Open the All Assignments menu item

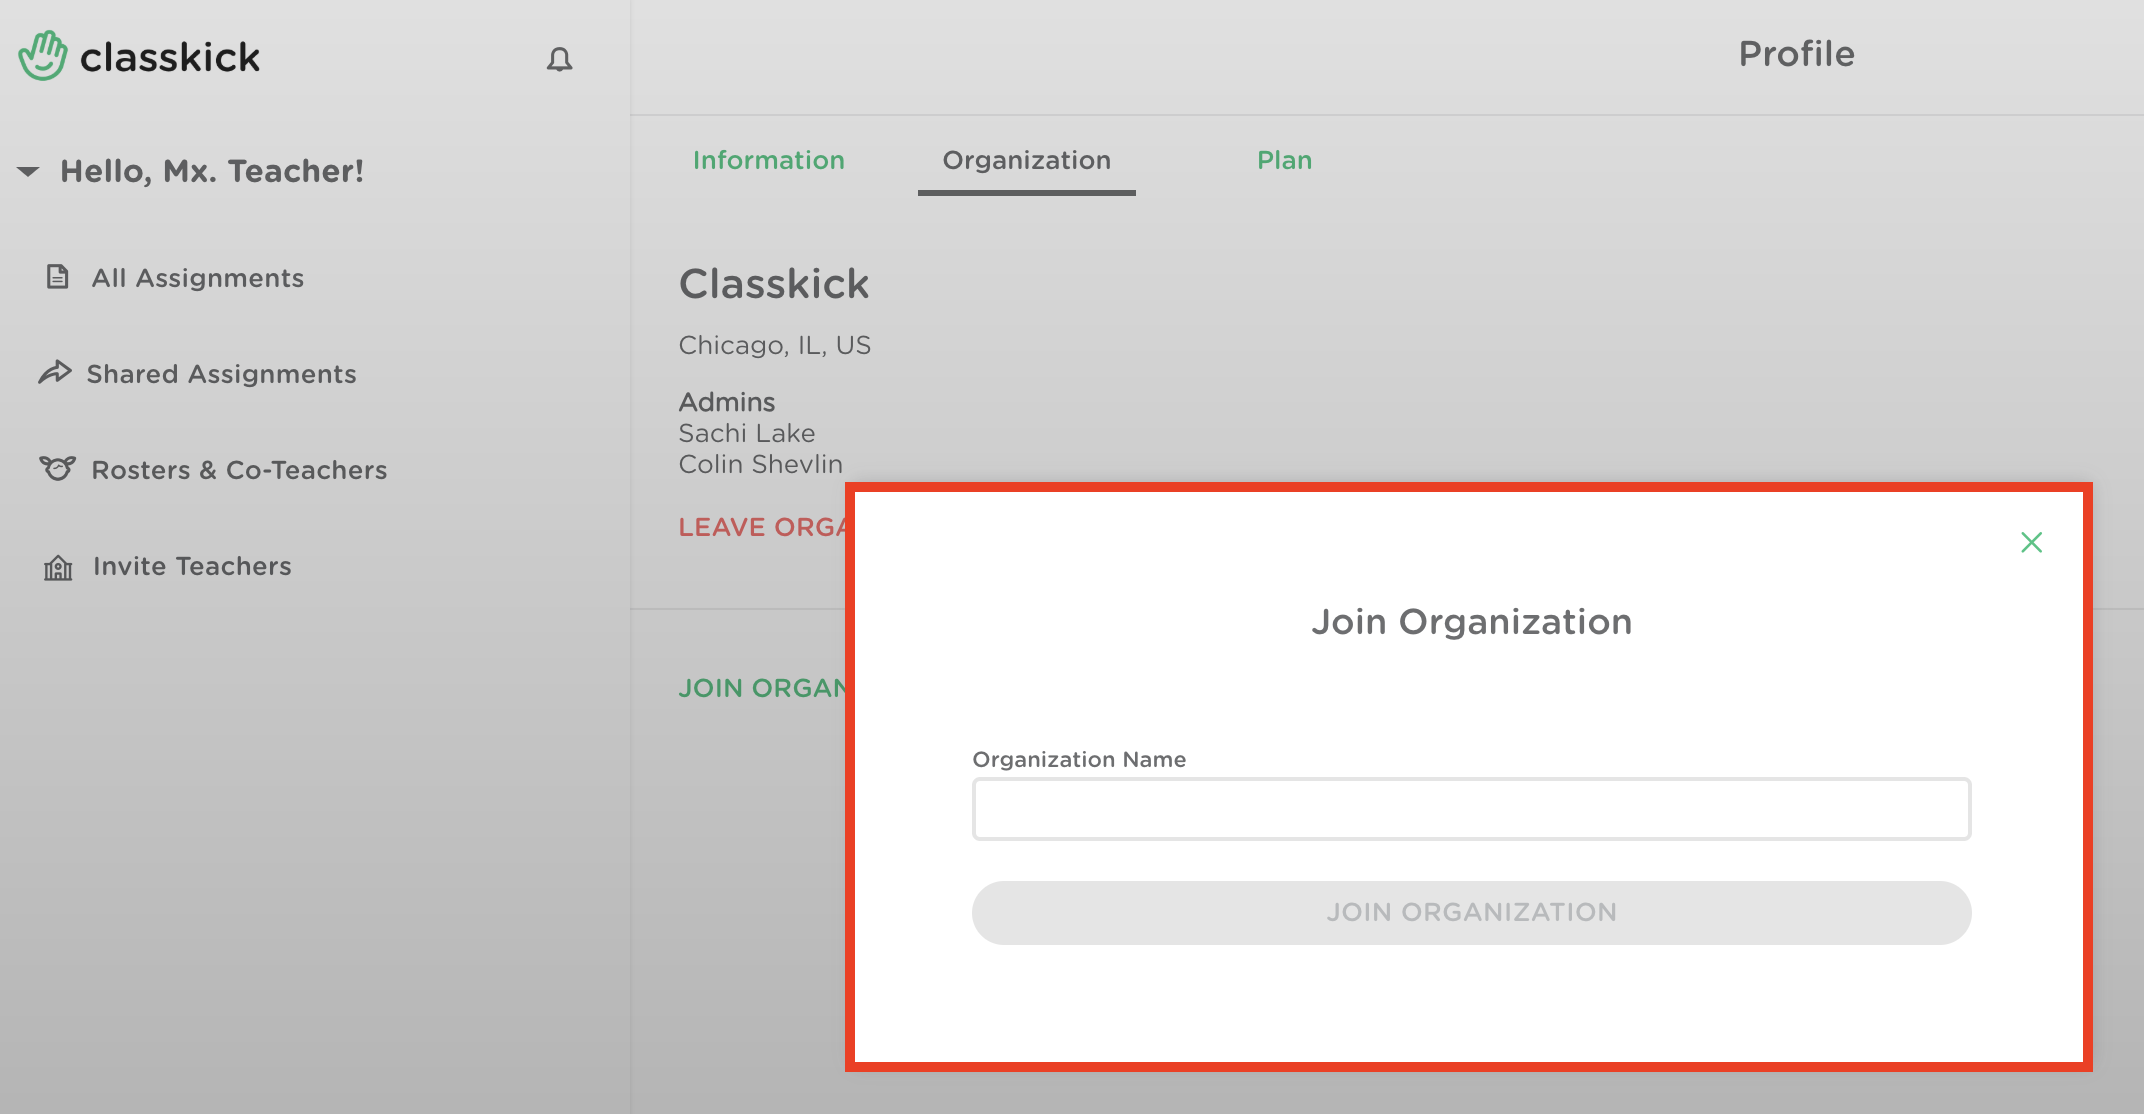coord(198,278)
